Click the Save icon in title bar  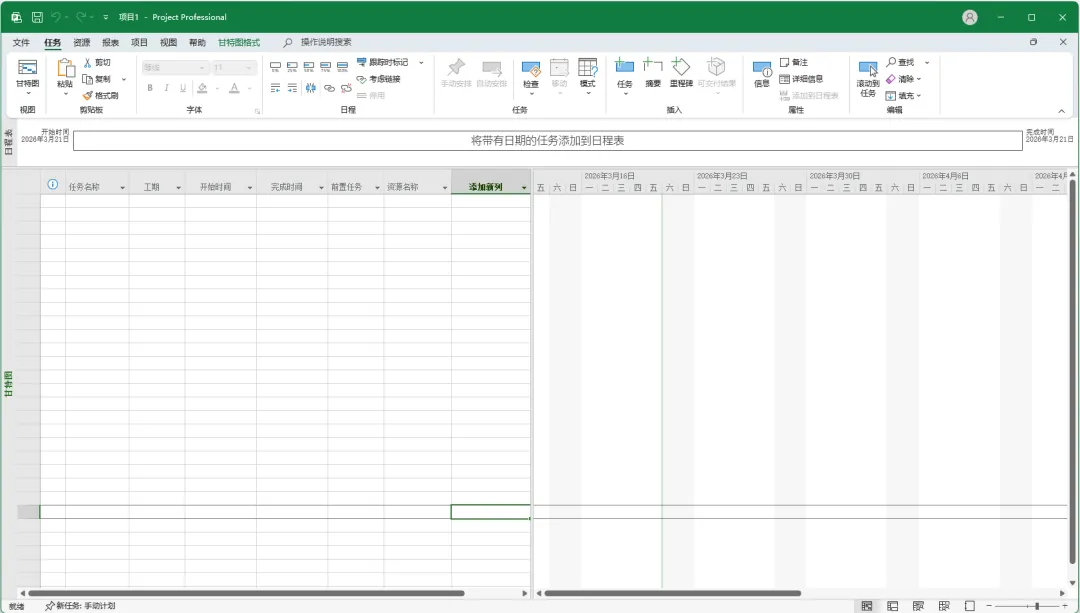(37, 17)
